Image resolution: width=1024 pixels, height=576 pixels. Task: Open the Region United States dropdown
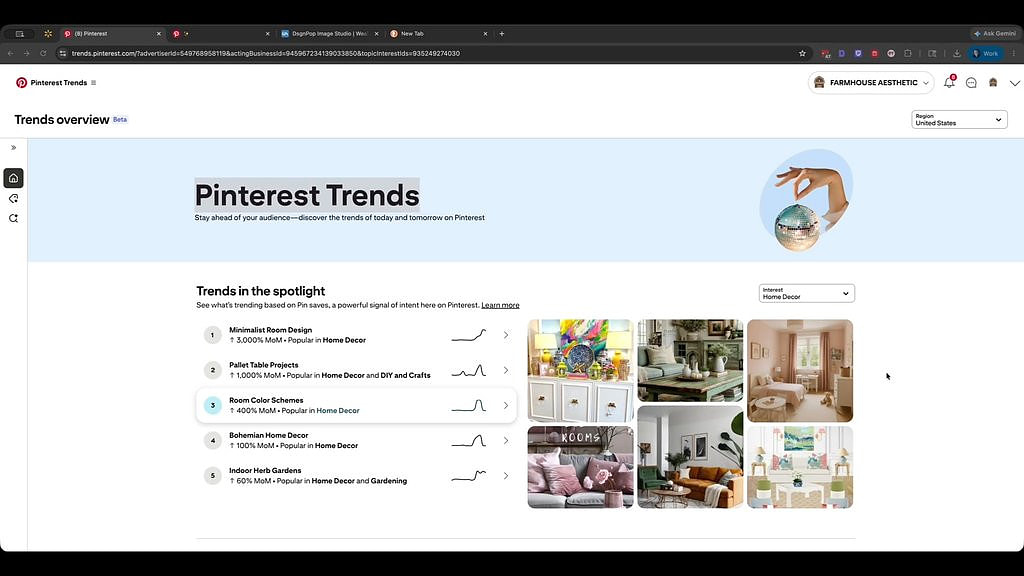pyautogui.click(x=959, y=120)
